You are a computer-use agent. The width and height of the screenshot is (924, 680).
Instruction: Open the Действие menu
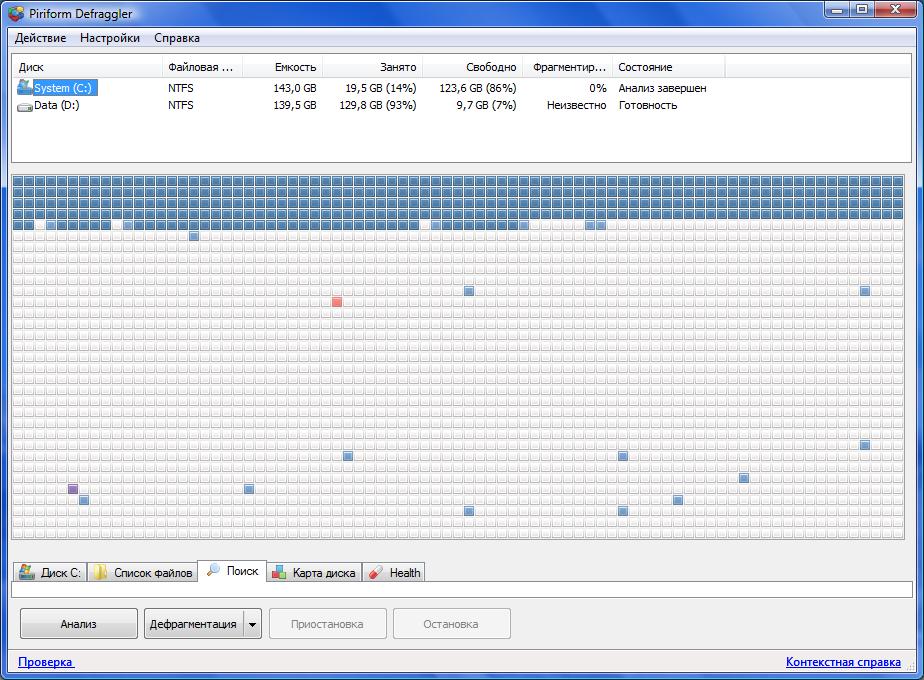click(x=40, y=38)
